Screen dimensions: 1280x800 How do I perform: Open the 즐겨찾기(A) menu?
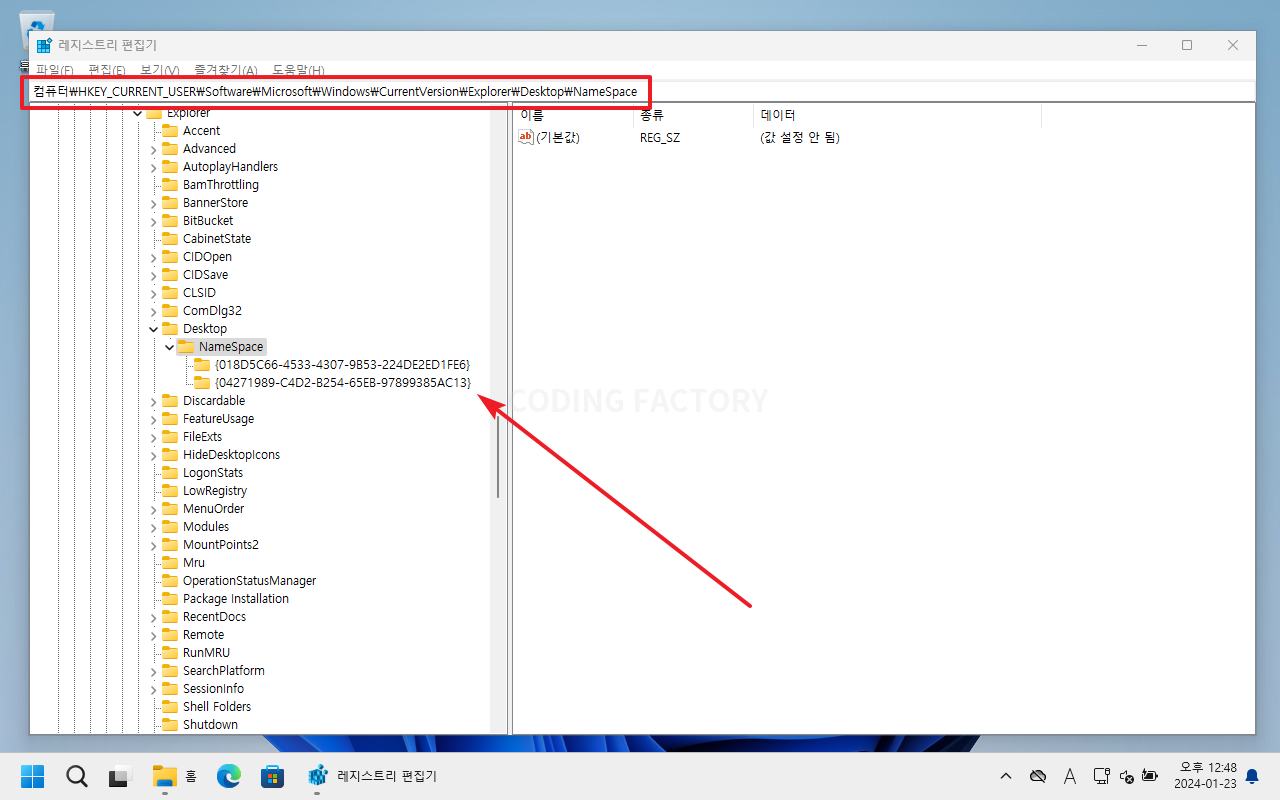tap(225, 70)
